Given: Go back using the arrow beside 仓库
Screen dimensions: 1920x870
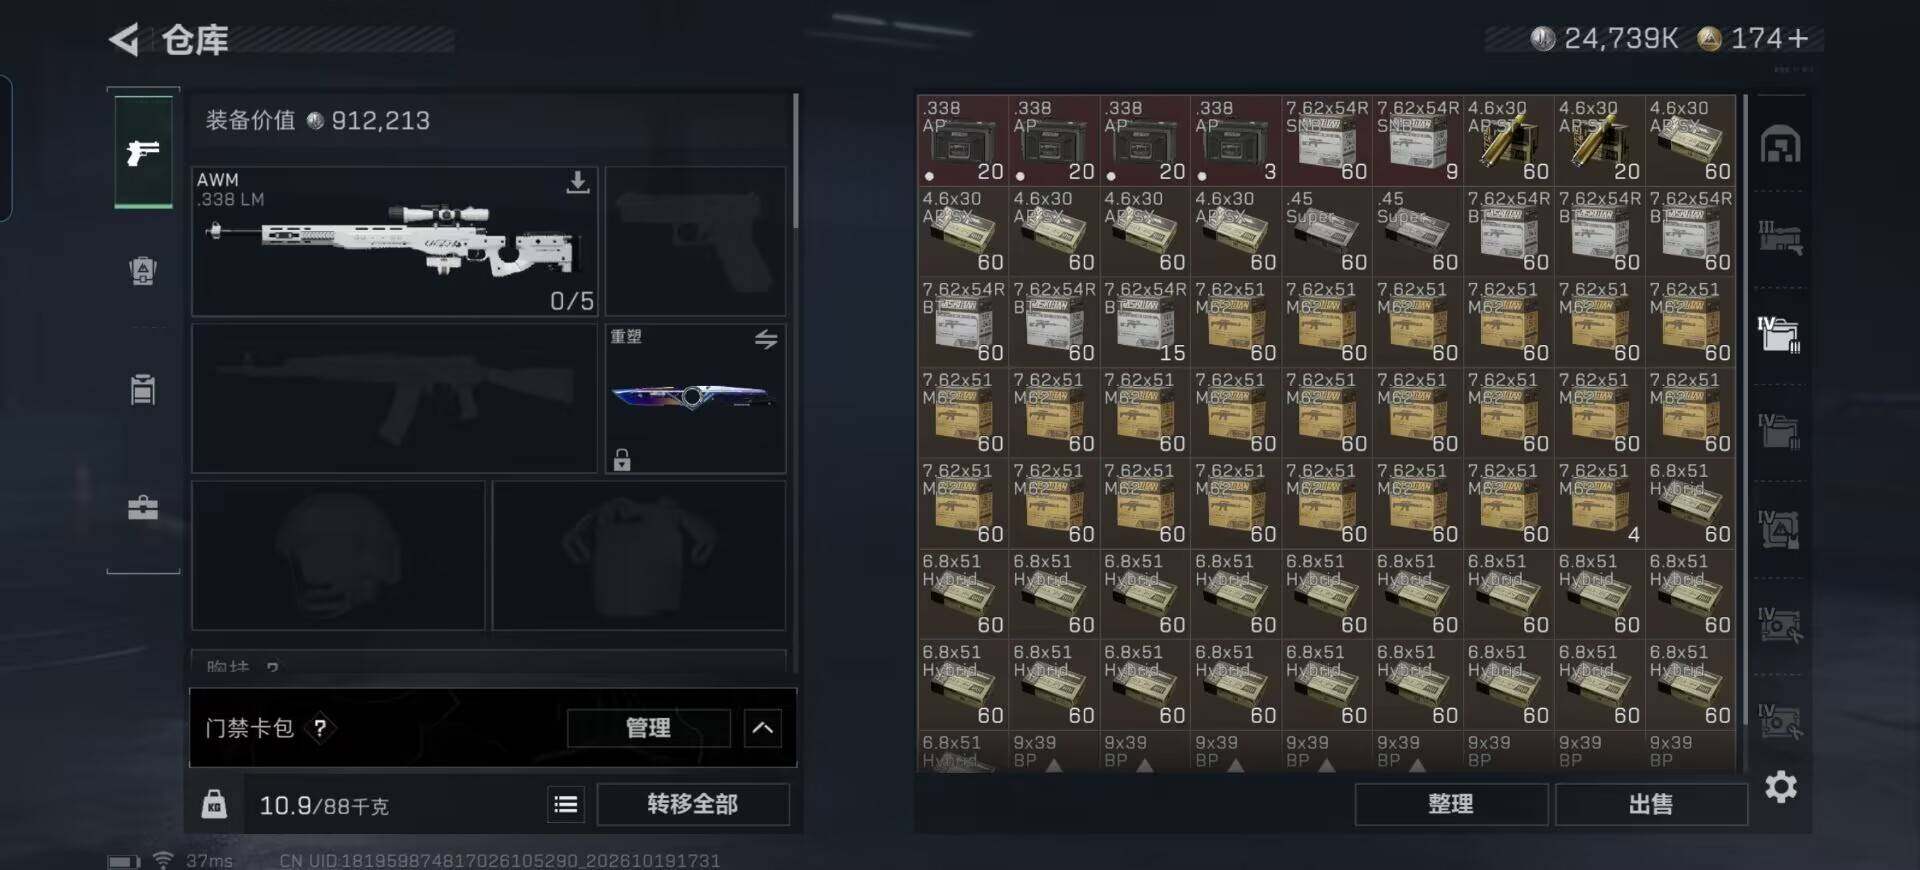Looking at the screenshot, I should (x=124, y=40).
